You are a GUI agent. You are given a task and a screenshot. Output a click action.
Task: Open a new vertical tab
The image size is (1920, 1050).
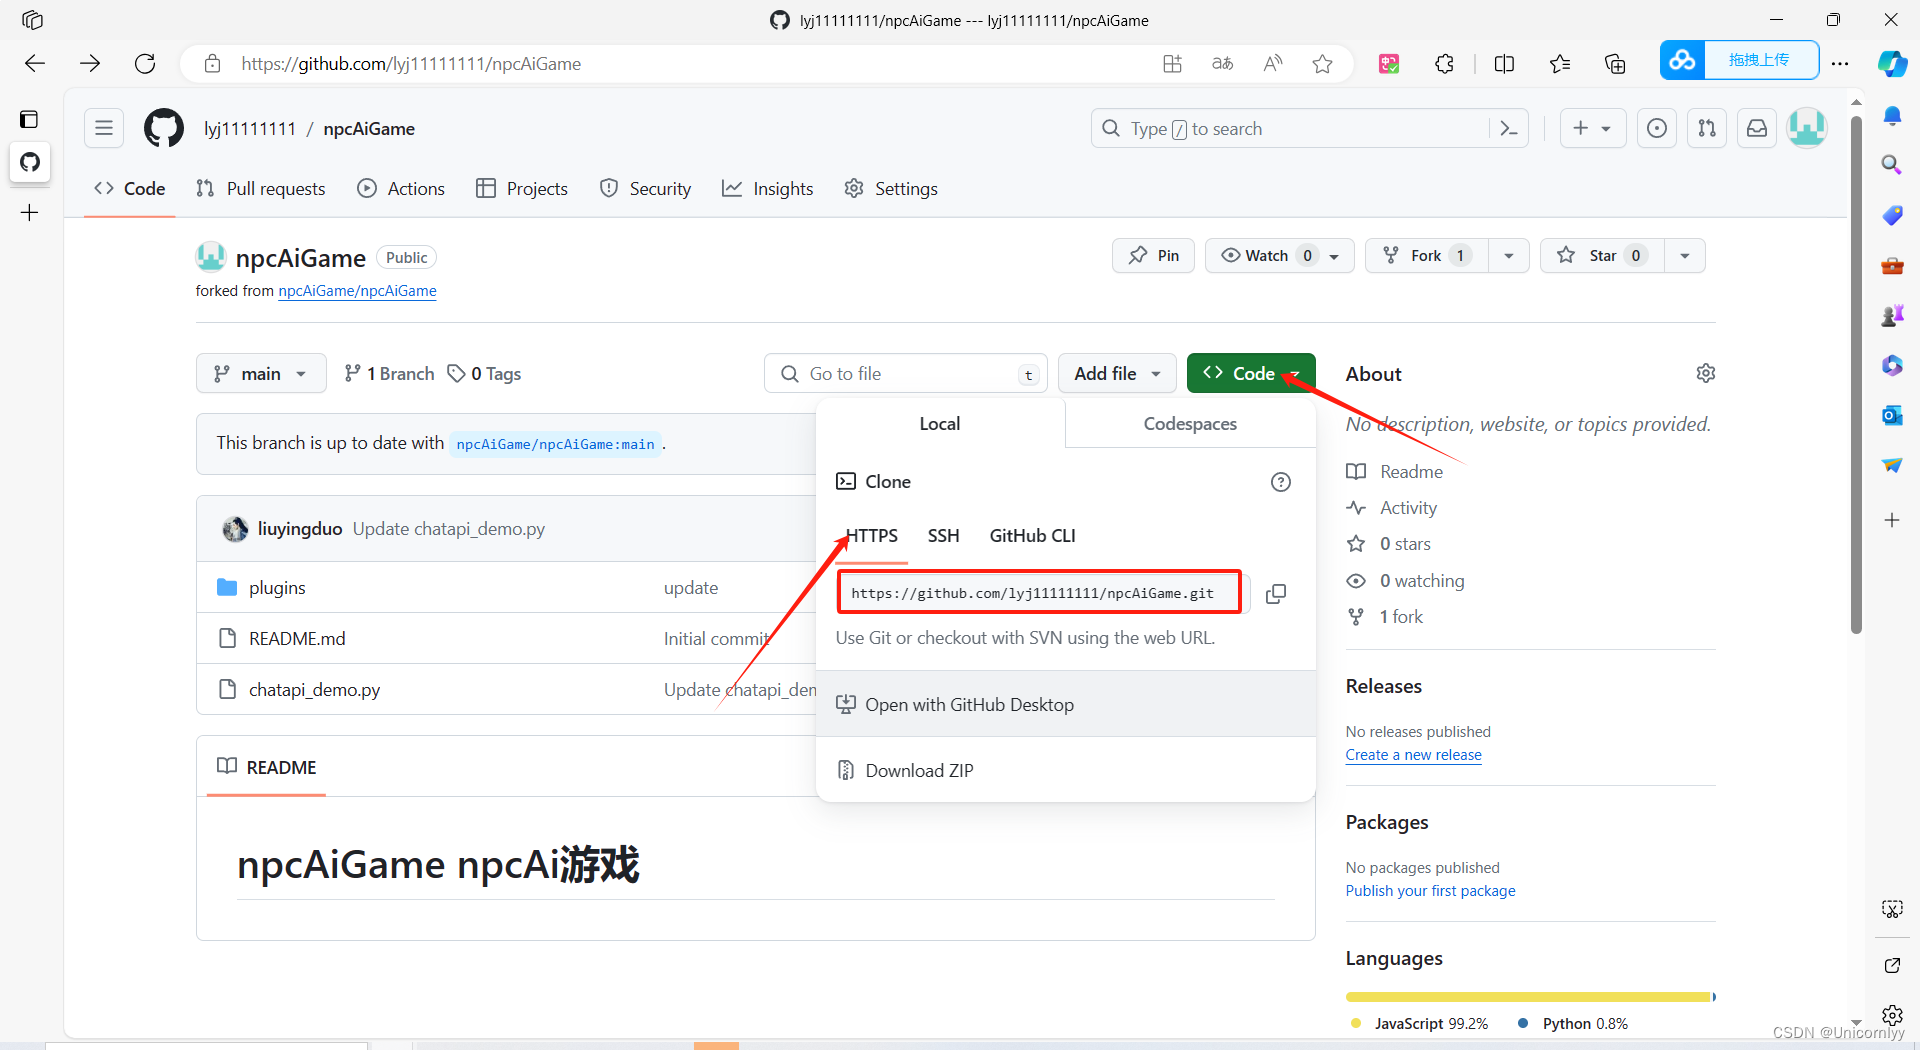click(x=30, y=212)
